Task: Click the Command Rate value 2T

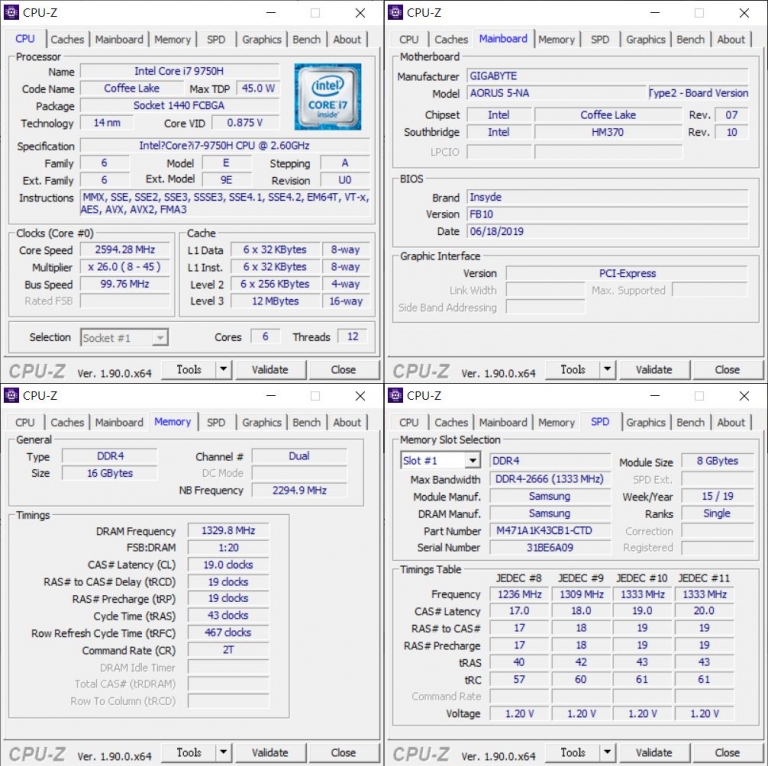Action: coord(228,650)
